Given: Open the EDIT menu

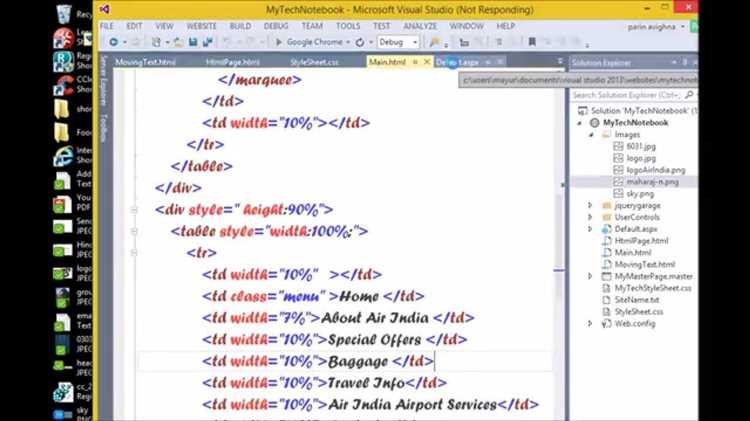Looking at the screenshot, I should [x=134, y=26].
